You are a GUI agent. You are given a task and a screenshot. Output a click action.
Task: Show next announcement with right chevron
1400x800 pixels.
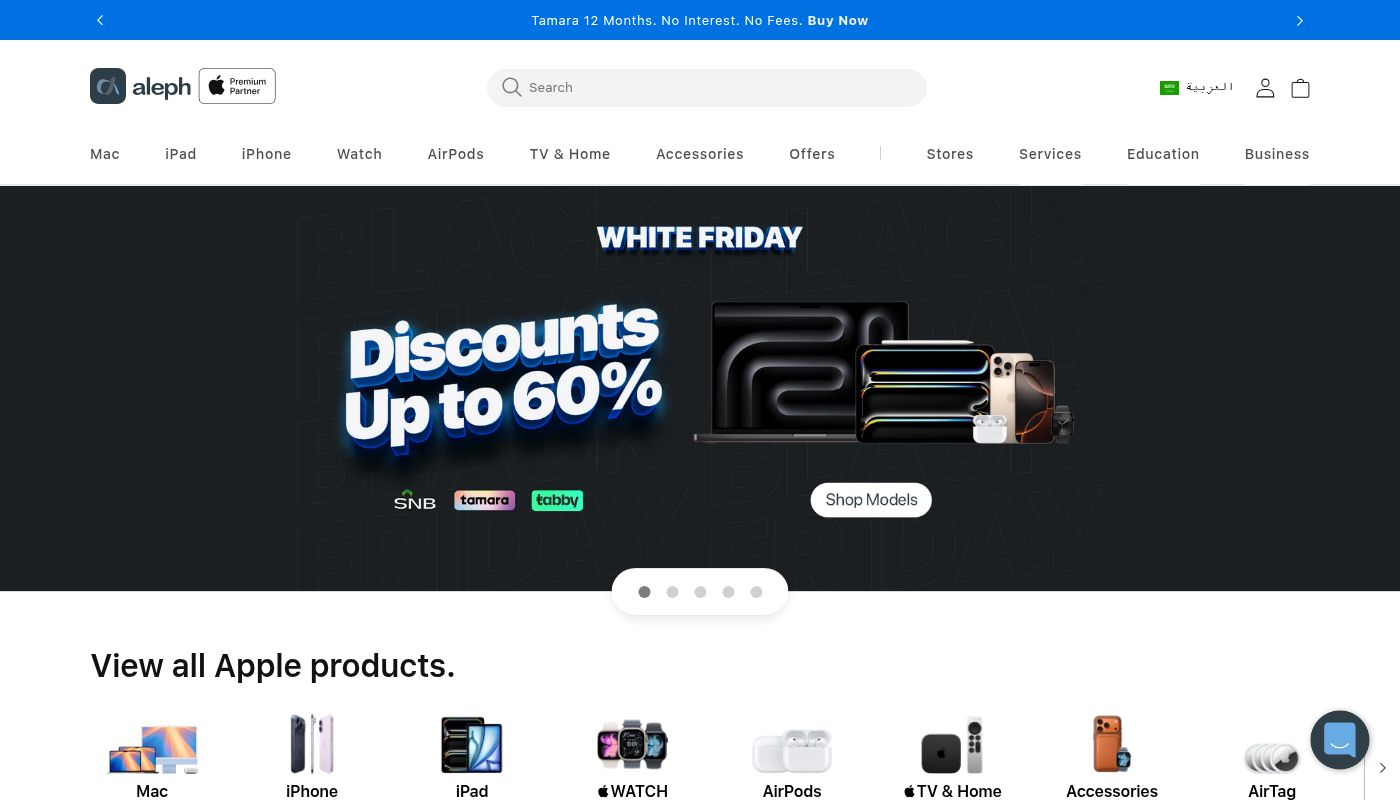click(1300, 20)
